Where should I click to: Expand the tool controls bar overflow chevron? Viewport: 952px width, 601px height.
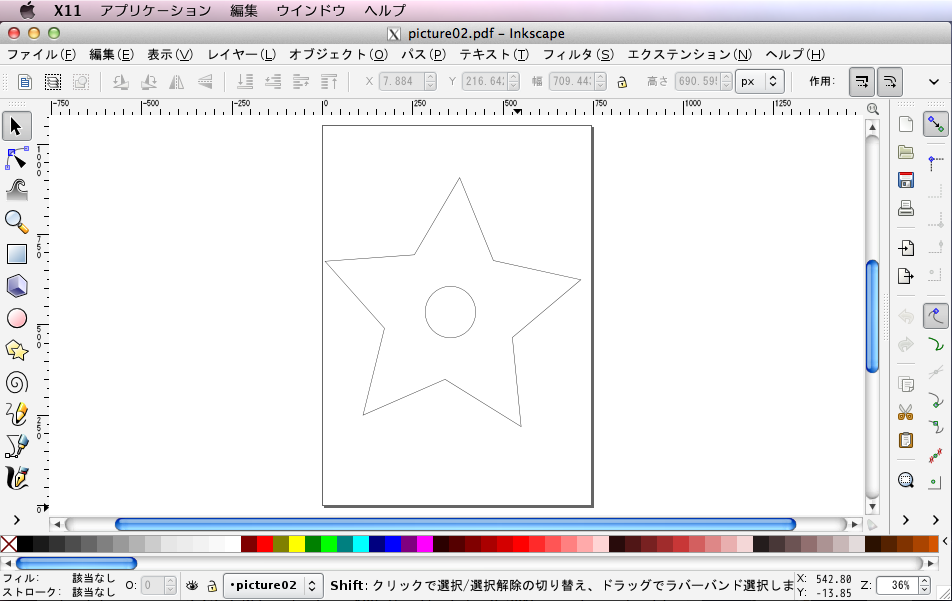(x=934, y=81)
